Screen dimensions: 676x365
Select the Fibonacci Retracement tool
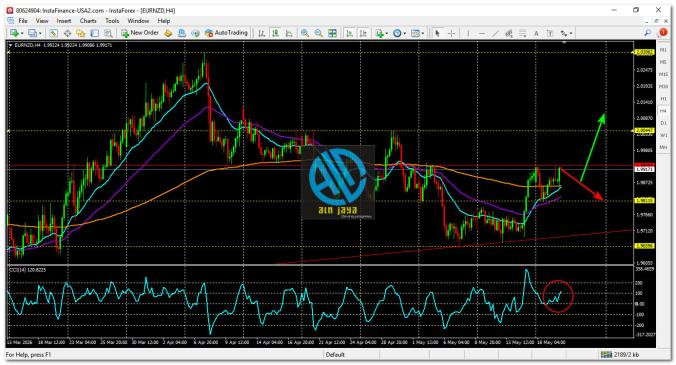pyautogui.click(x=523, y=33)
